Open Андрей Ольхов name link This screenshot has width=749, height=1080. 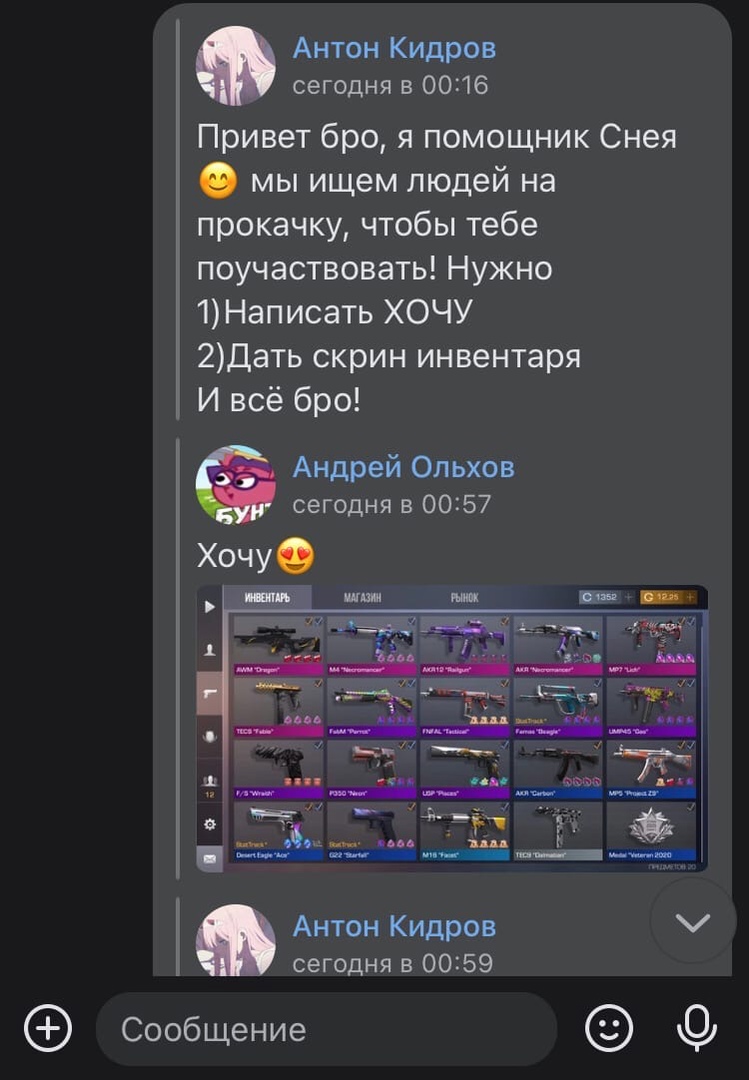pyautogui.click(x=403, y=467)
